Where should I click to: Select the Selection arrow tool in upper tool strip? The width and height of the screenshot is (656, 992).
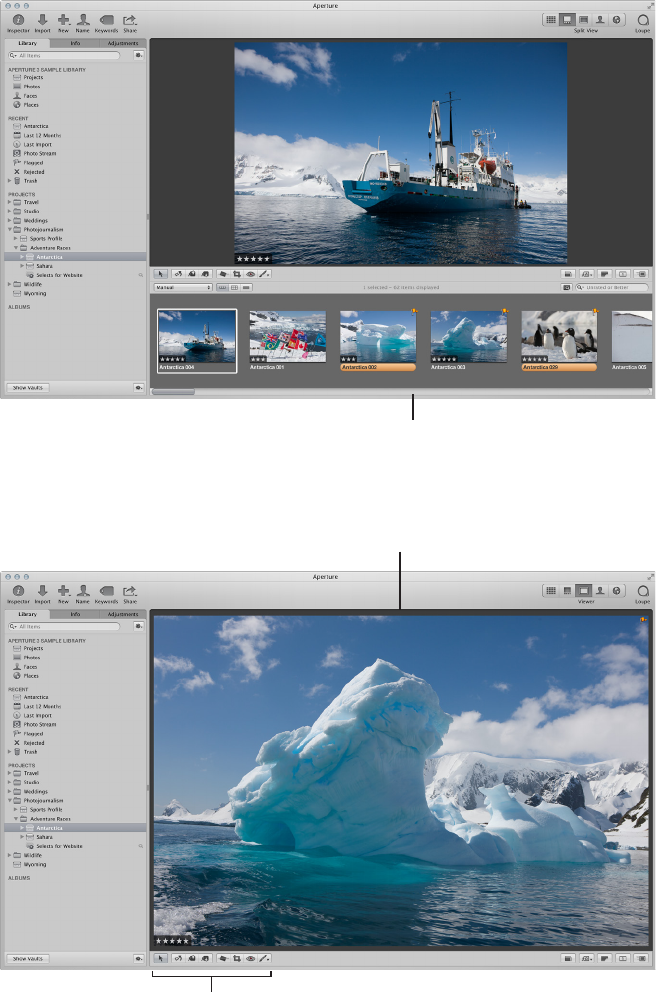(x=161, y=274)
